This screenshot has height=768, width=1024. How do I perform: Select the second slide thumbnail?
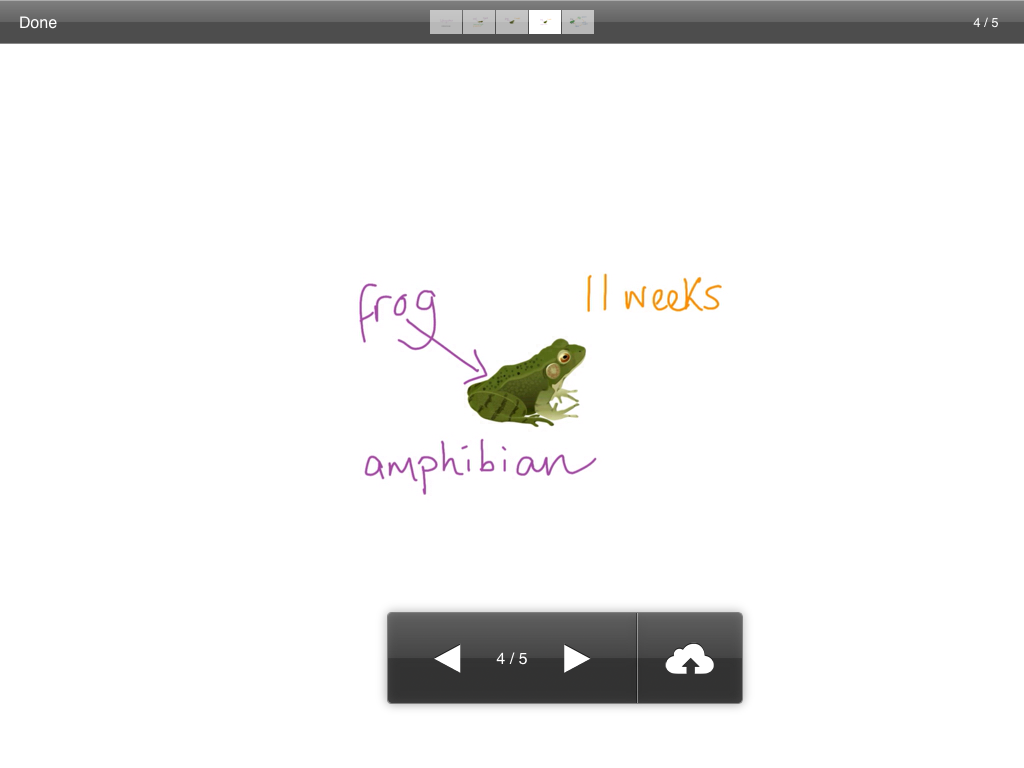click(x=479, y=22)
